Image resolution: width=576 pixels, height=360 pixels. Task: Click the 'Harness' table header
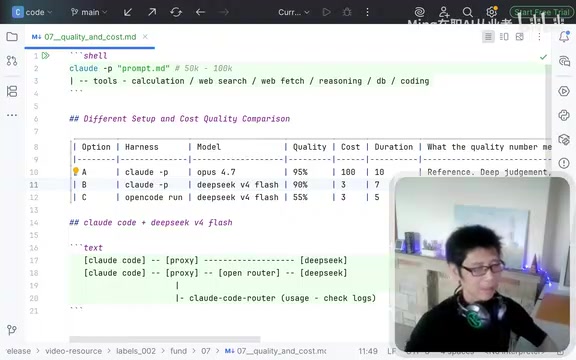tap(141, 147)
